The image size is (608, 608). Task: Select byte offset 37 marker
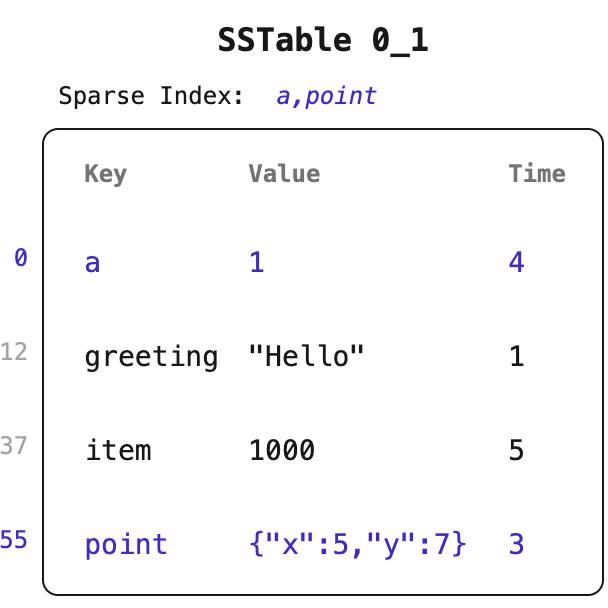coord(14,445)
